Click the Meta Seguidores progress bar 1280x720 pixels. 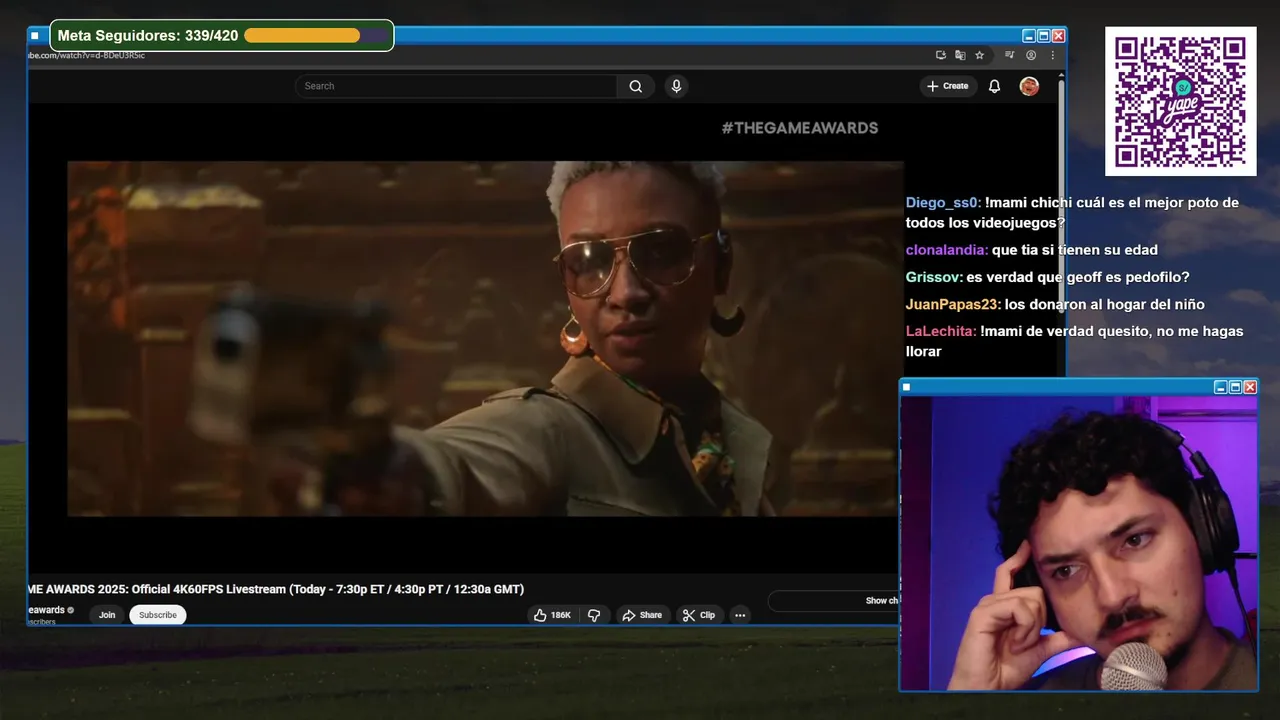316,36
